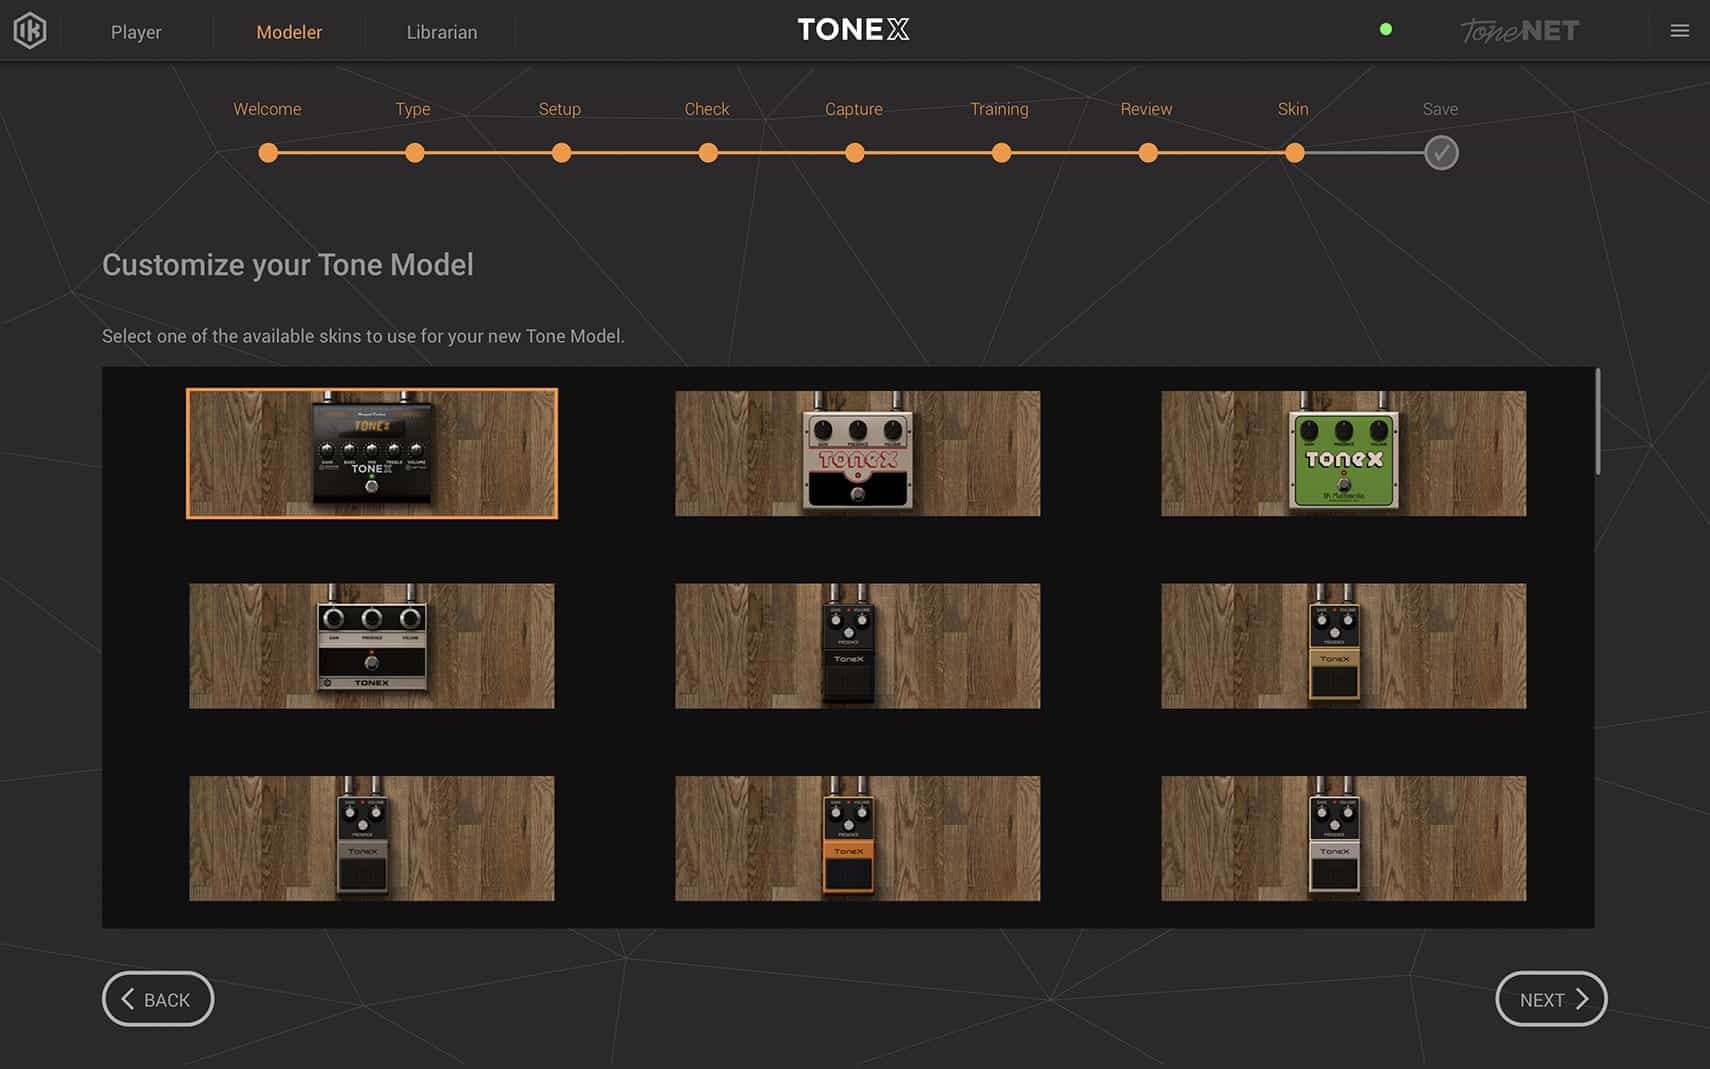The width and height of the screenshot is (1710, 1069).
Task: Jump to the Type step marker
Action: [x=415, y=153]
